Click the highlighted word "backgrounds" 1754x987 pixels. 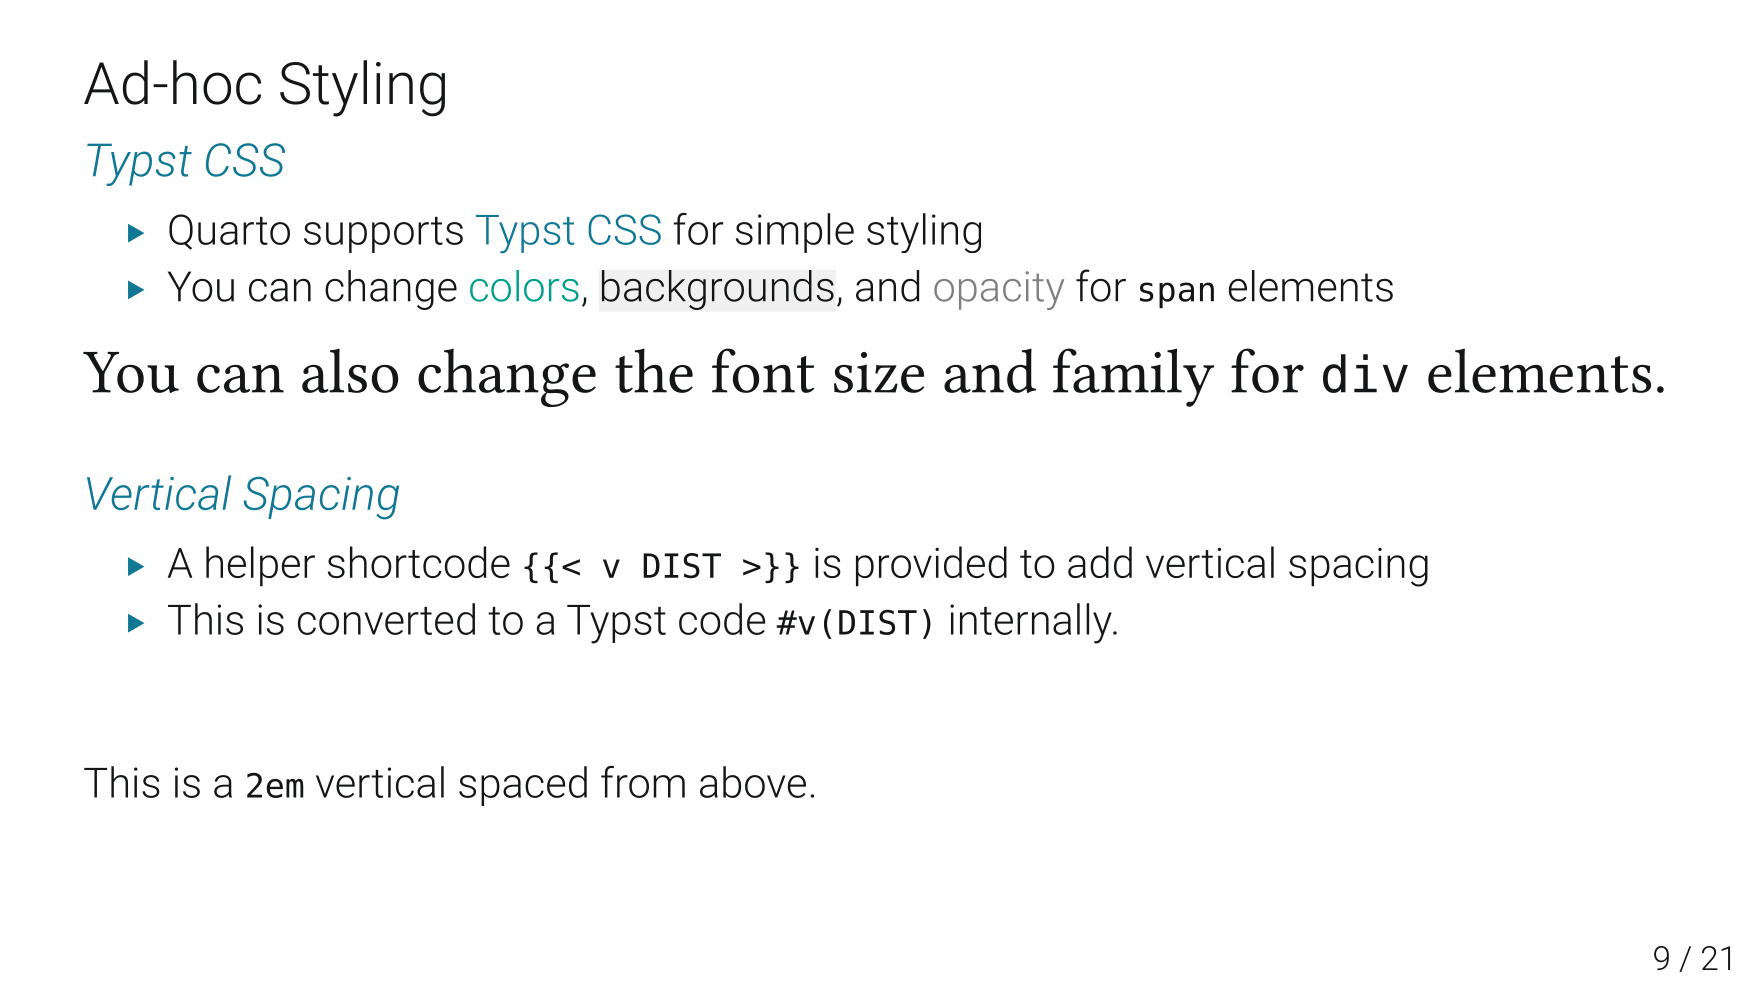pos(716,288)
